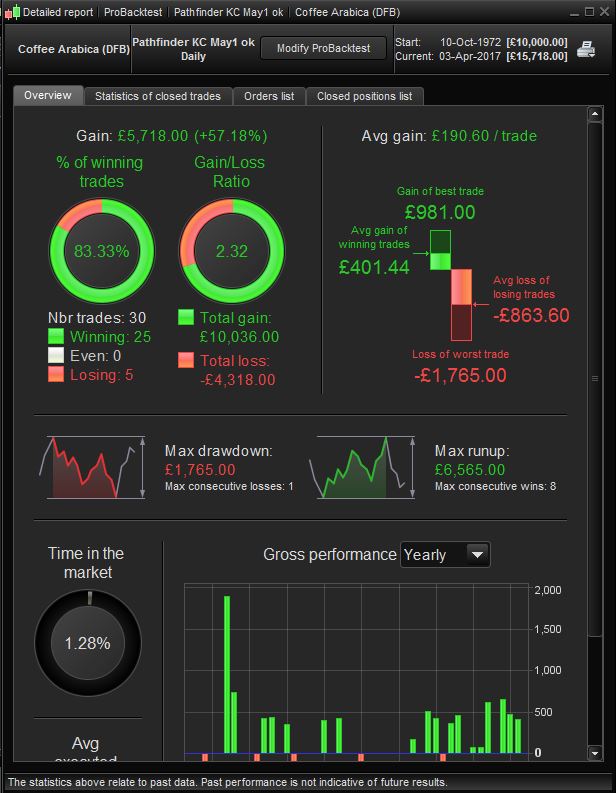
Task: Close the Detailed report window
Action: 604,12
